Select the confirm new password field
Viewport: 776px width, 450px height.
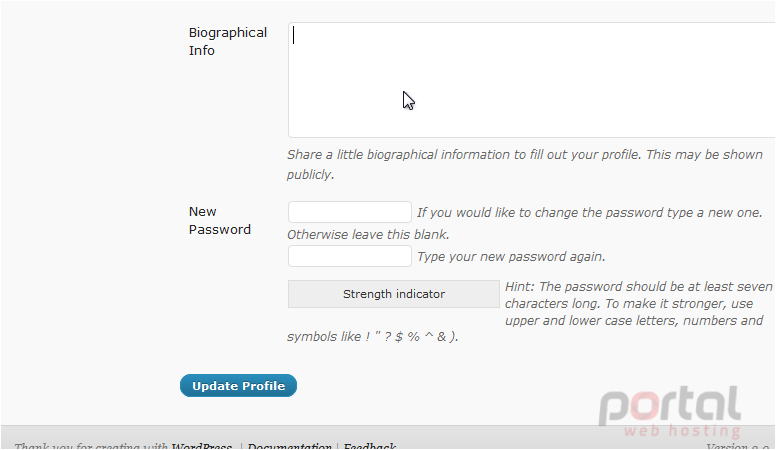[349, 256]
